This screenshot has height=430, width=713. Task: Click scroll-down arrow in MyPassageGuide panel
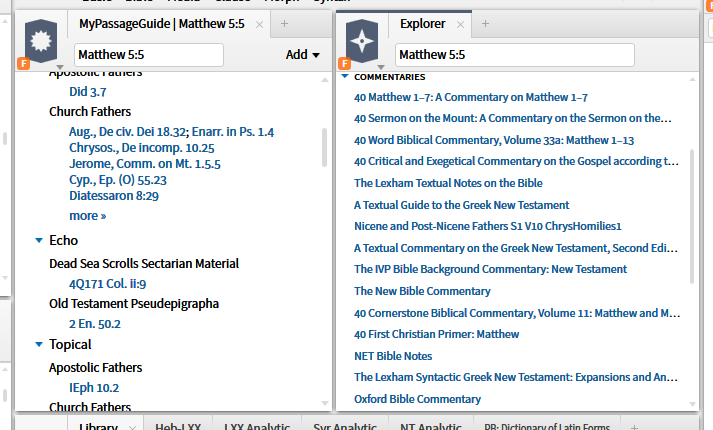coord(325,403)
